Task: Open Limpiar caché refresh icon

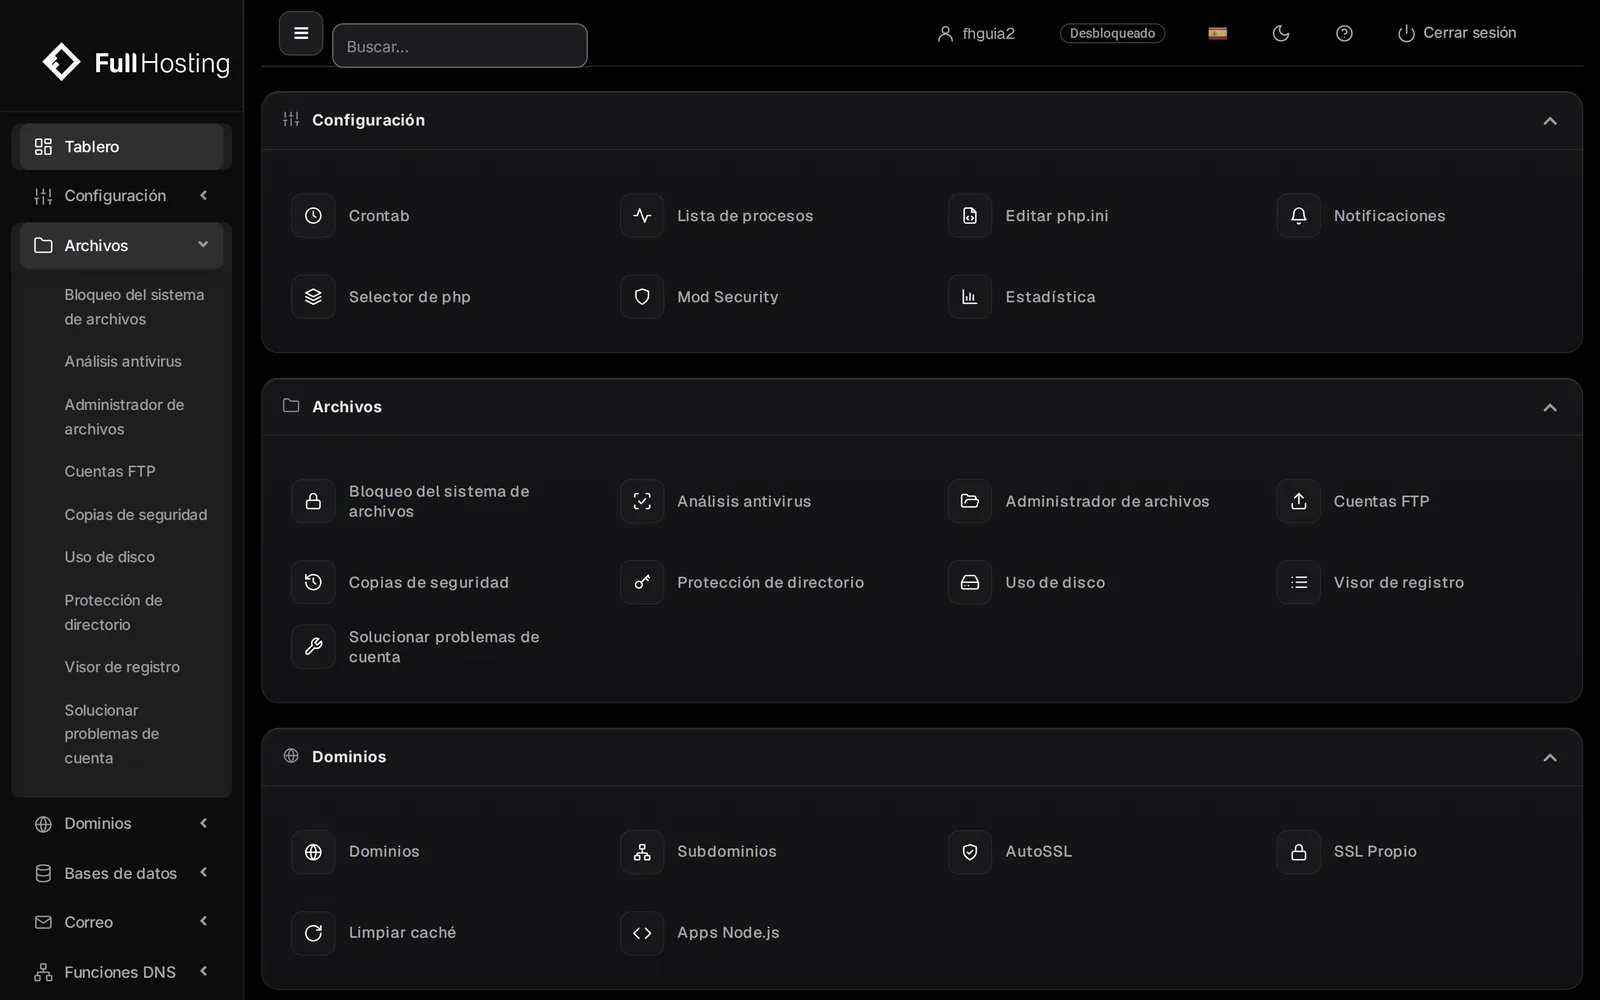Action: point(313,933)
